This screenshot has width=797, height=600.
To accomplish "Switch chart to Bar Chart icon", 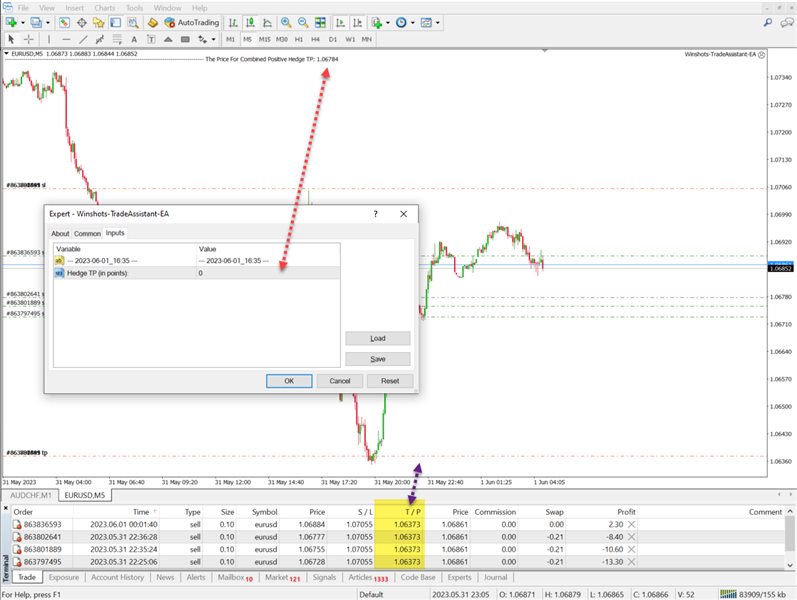I will click(233, 22).
